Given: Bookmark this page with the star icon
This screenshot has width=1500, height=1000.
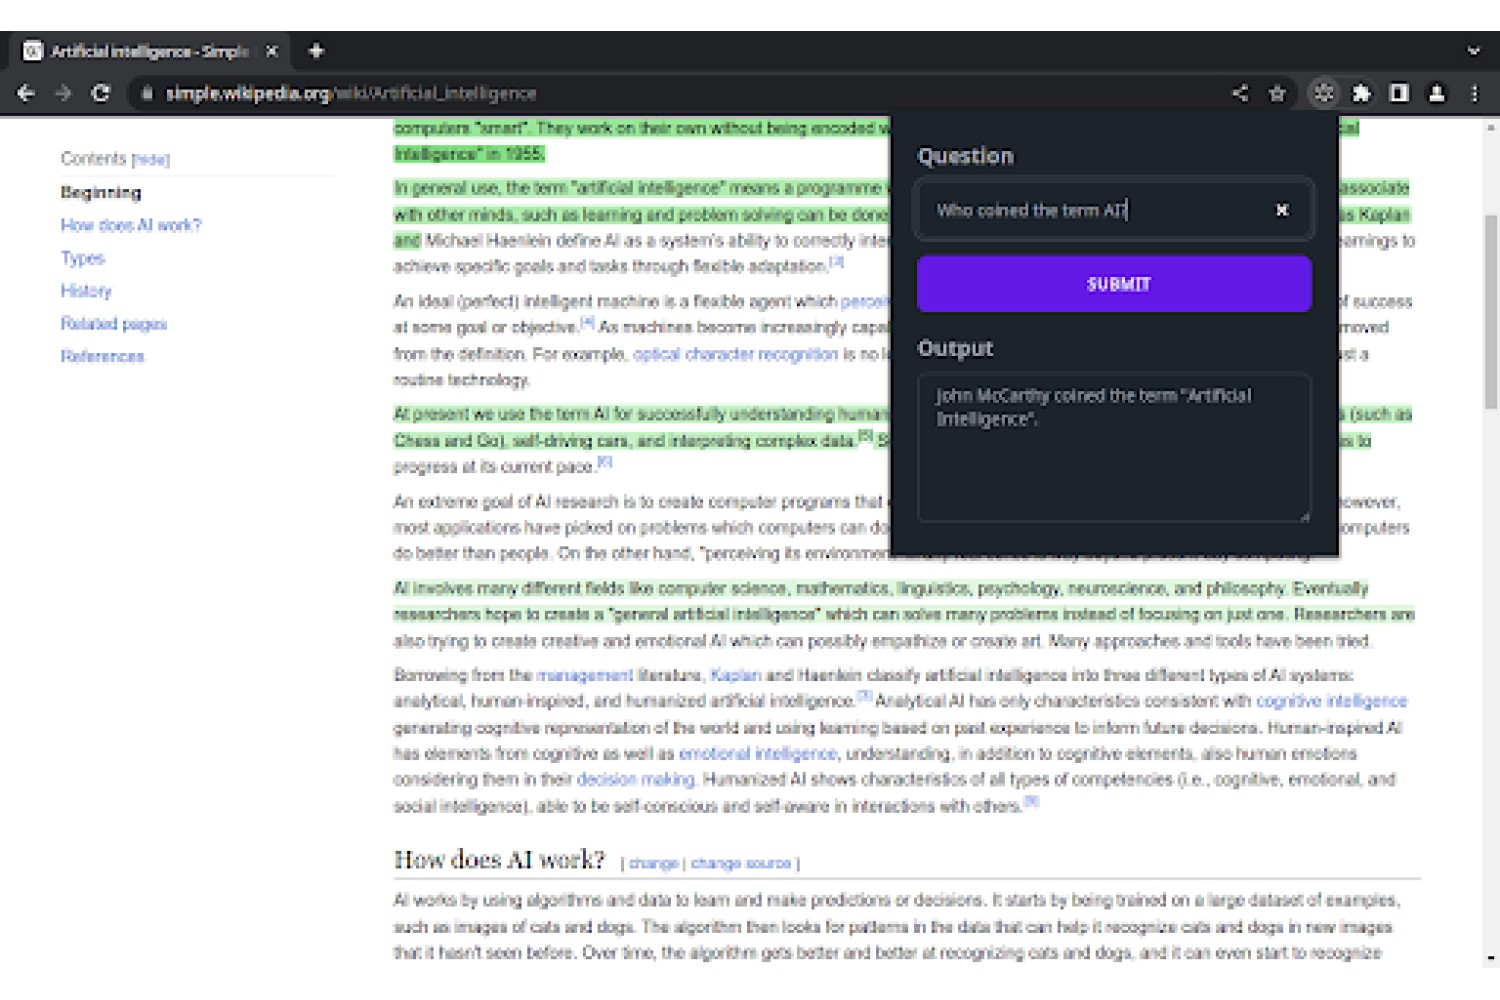Looking at the screenshot, I should [1277, 93].
